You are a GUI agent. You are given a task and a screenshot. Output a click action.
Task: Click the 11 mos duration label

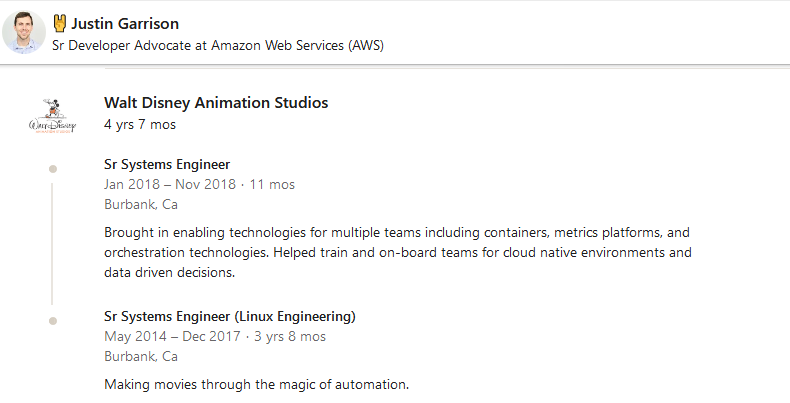click(x=271, y=184)
